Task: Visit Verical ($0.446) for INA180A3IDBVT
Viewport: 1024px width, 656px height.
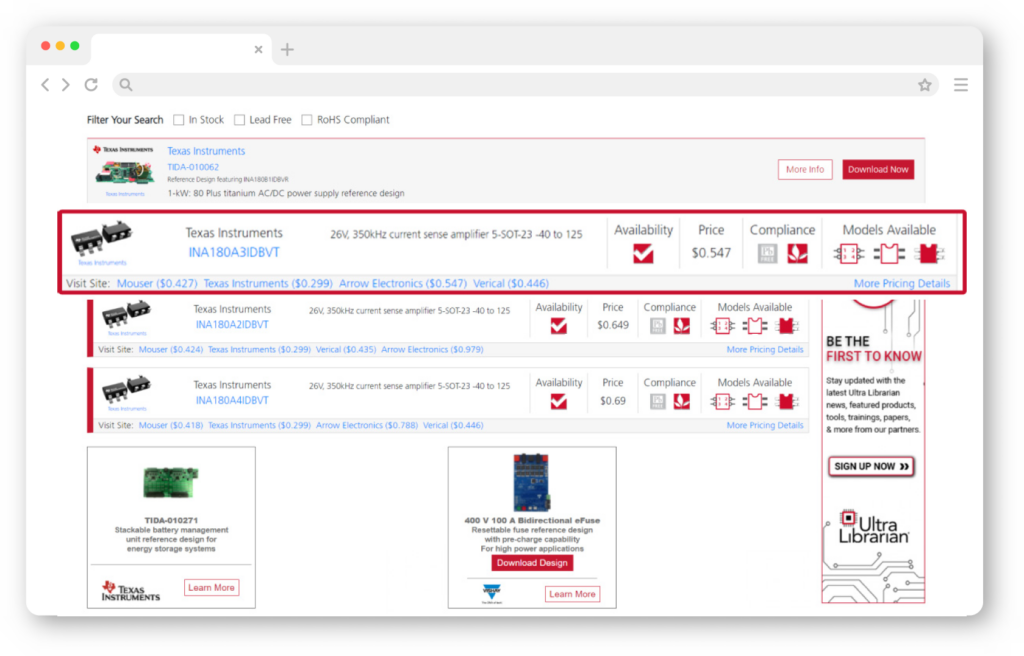Action: 511,284
